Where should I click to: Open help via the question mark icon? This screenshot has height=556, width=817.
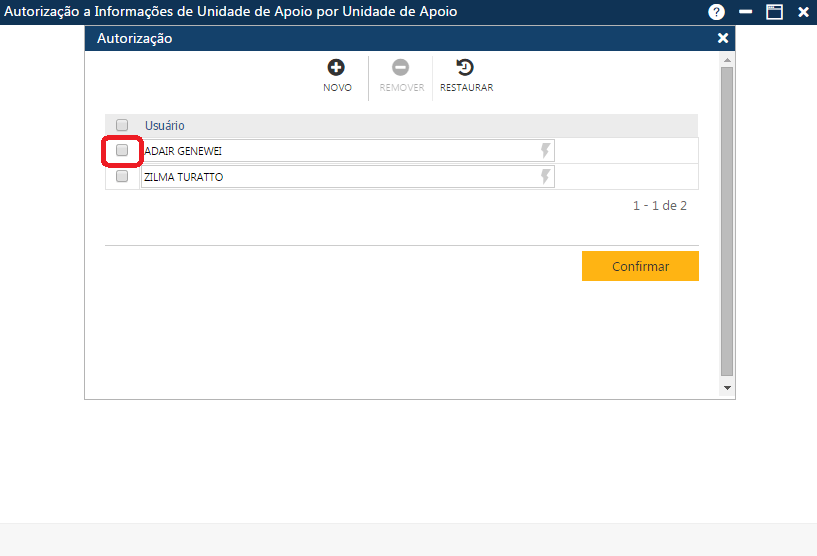point(716,12)
